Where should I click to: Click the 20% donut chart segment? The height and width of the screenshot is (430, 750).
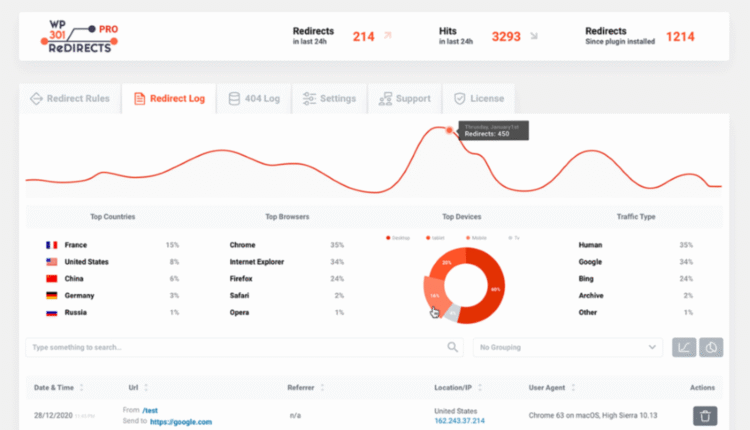pos(447,262)
